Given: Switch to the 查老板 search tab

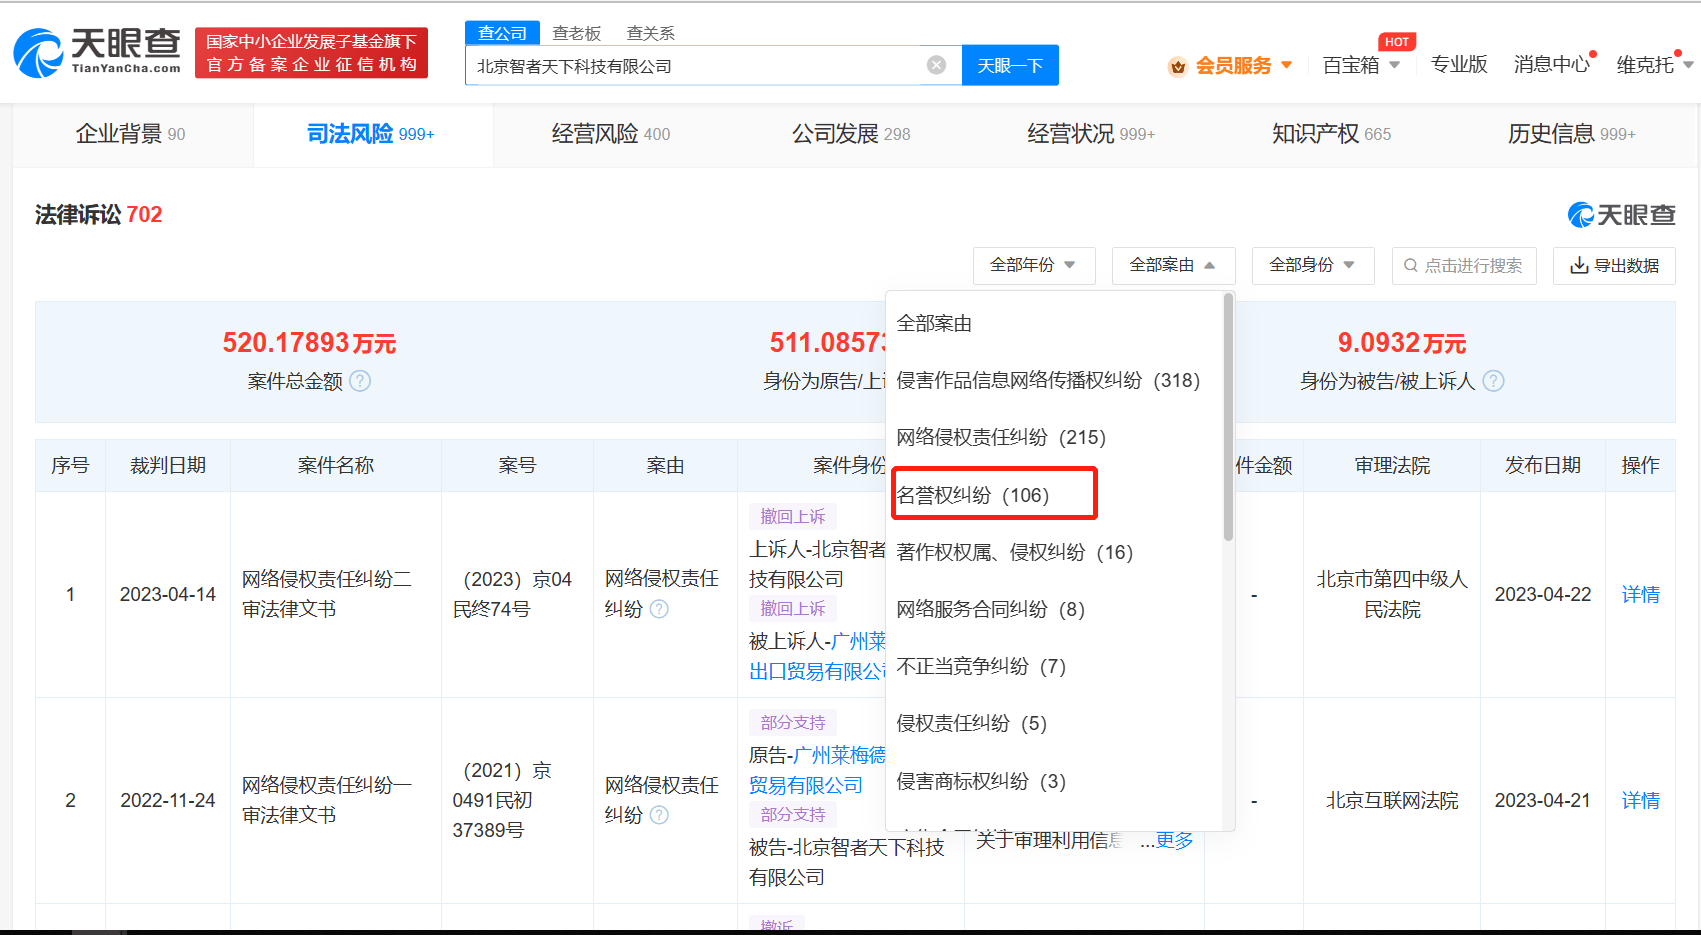Looking at the screenshot, I should pos(577,33).
